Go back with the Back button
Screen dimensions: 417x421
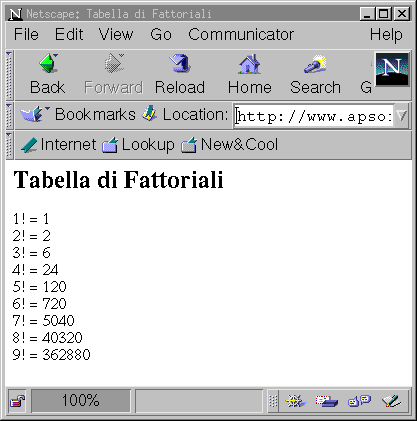(48, 75)
